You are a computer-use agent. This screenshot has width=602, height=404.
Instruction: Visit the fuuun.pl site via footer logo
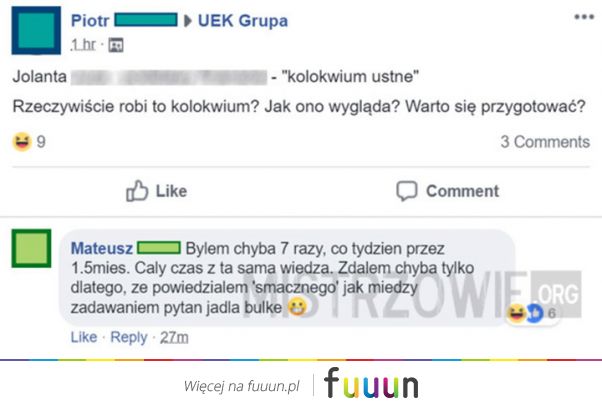[371, 383]
